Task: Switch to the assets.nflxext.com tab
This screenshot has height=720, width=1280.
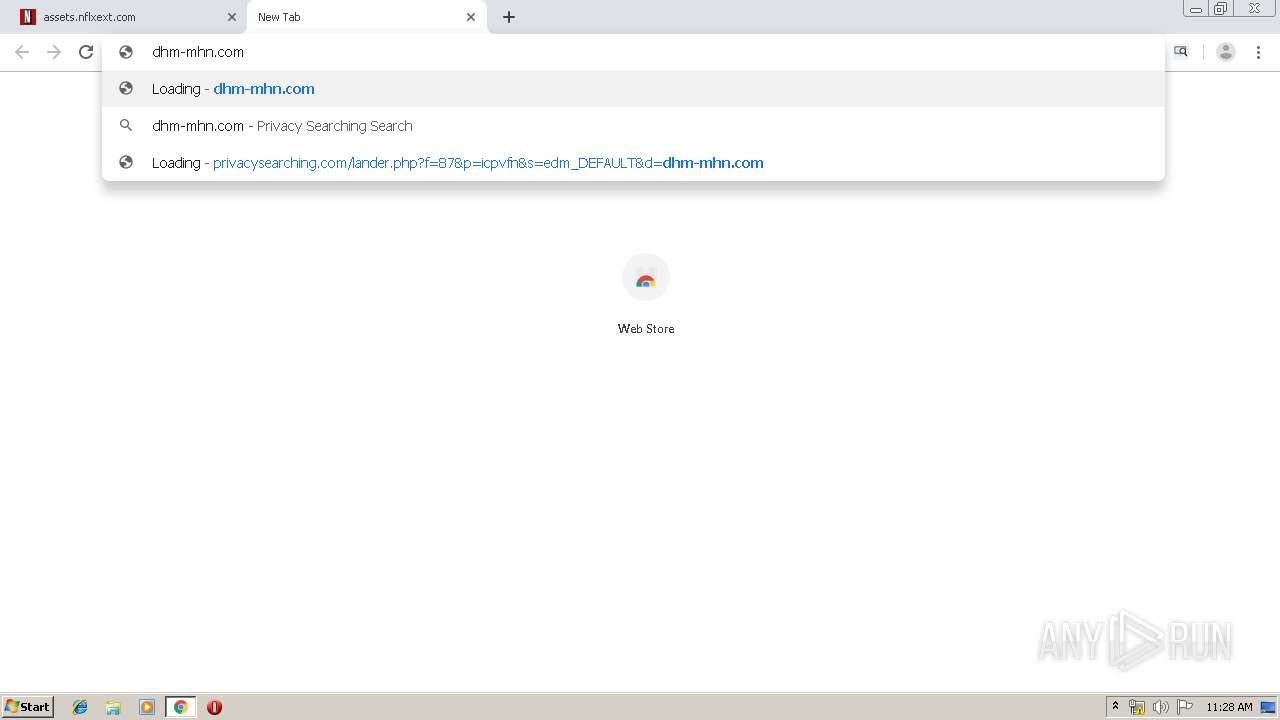Action: point(128,17)
